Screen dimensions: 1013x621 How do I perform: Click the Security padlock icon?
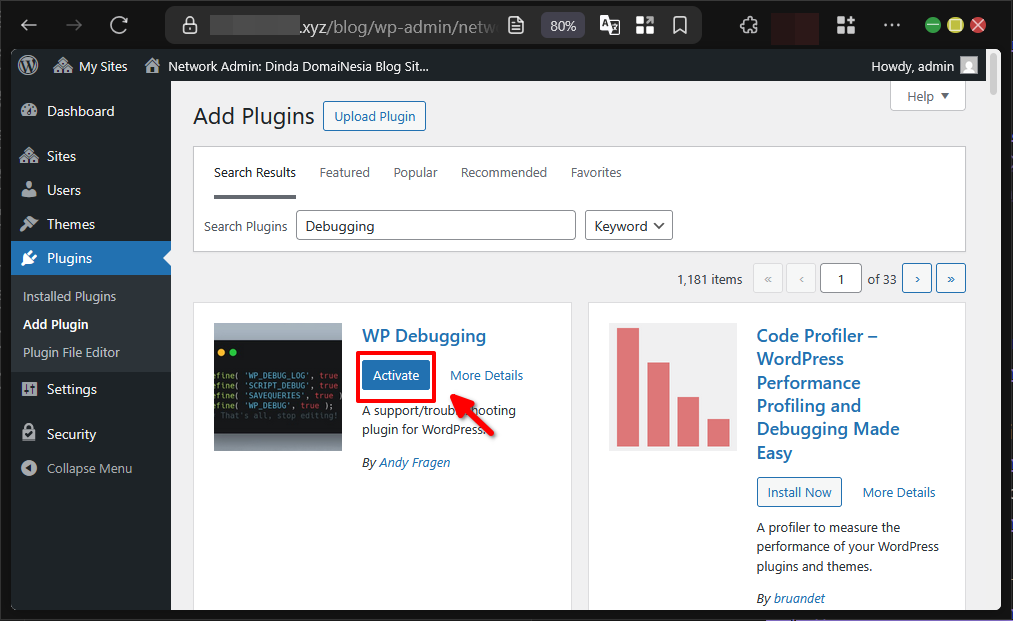coord(29,433)
